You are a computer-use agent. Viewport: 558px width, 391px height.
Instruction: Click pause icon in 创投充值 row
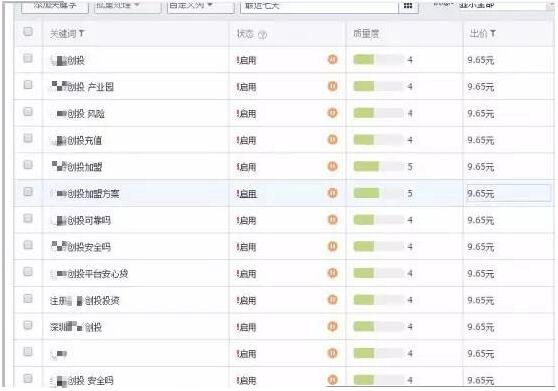332,139
